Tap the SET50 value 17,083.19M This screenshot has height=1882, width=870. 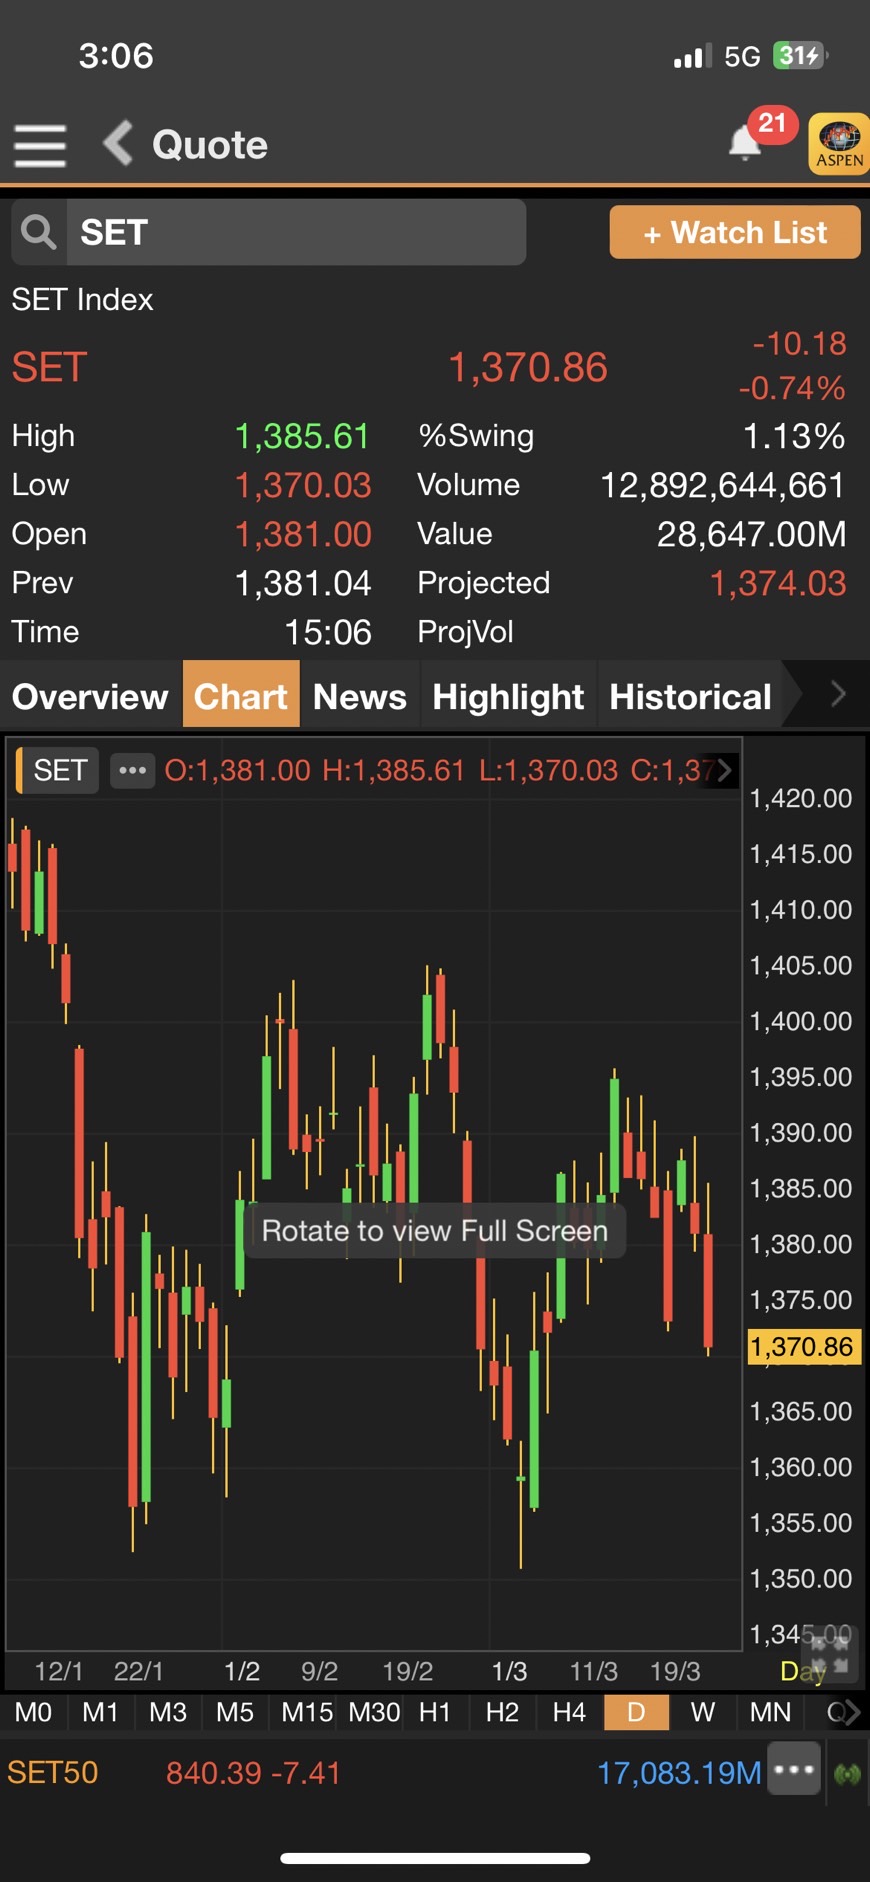pos(679,1773)
